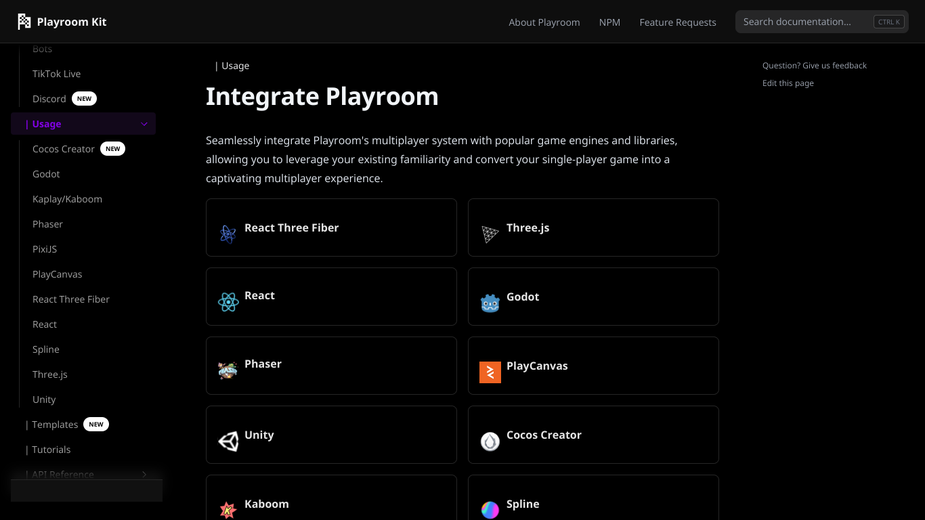Expand the API Reference sidebar arrow
Viewport: 925px width, 520px height.
point(144,475)
